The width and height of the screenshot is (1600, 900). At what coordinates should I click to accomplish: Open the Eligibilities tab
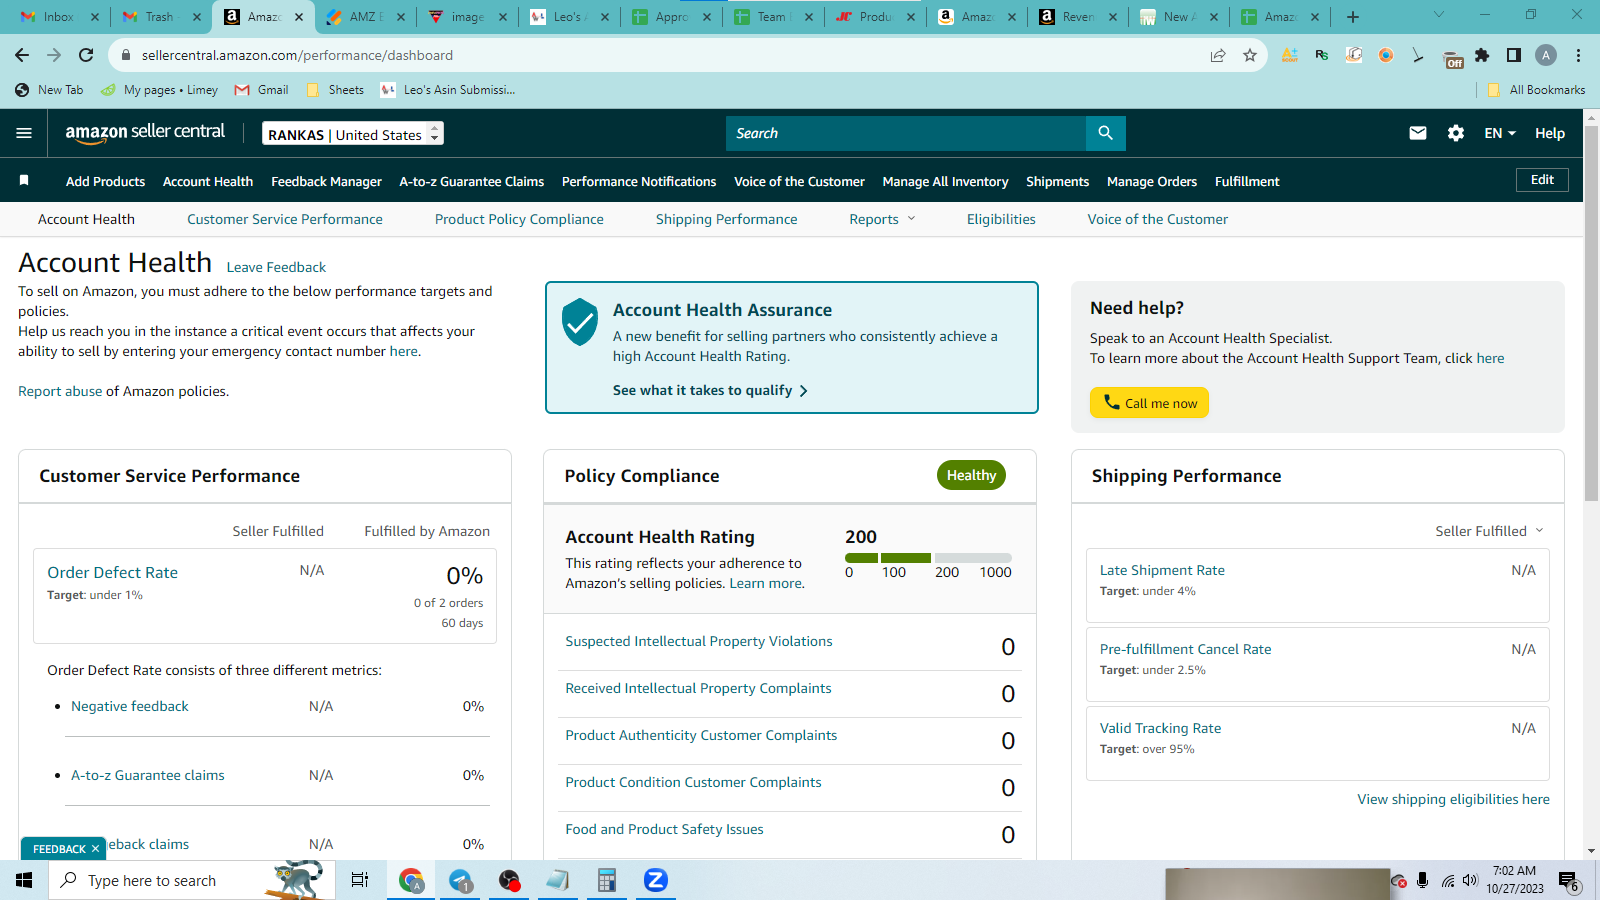[1001, 219]
